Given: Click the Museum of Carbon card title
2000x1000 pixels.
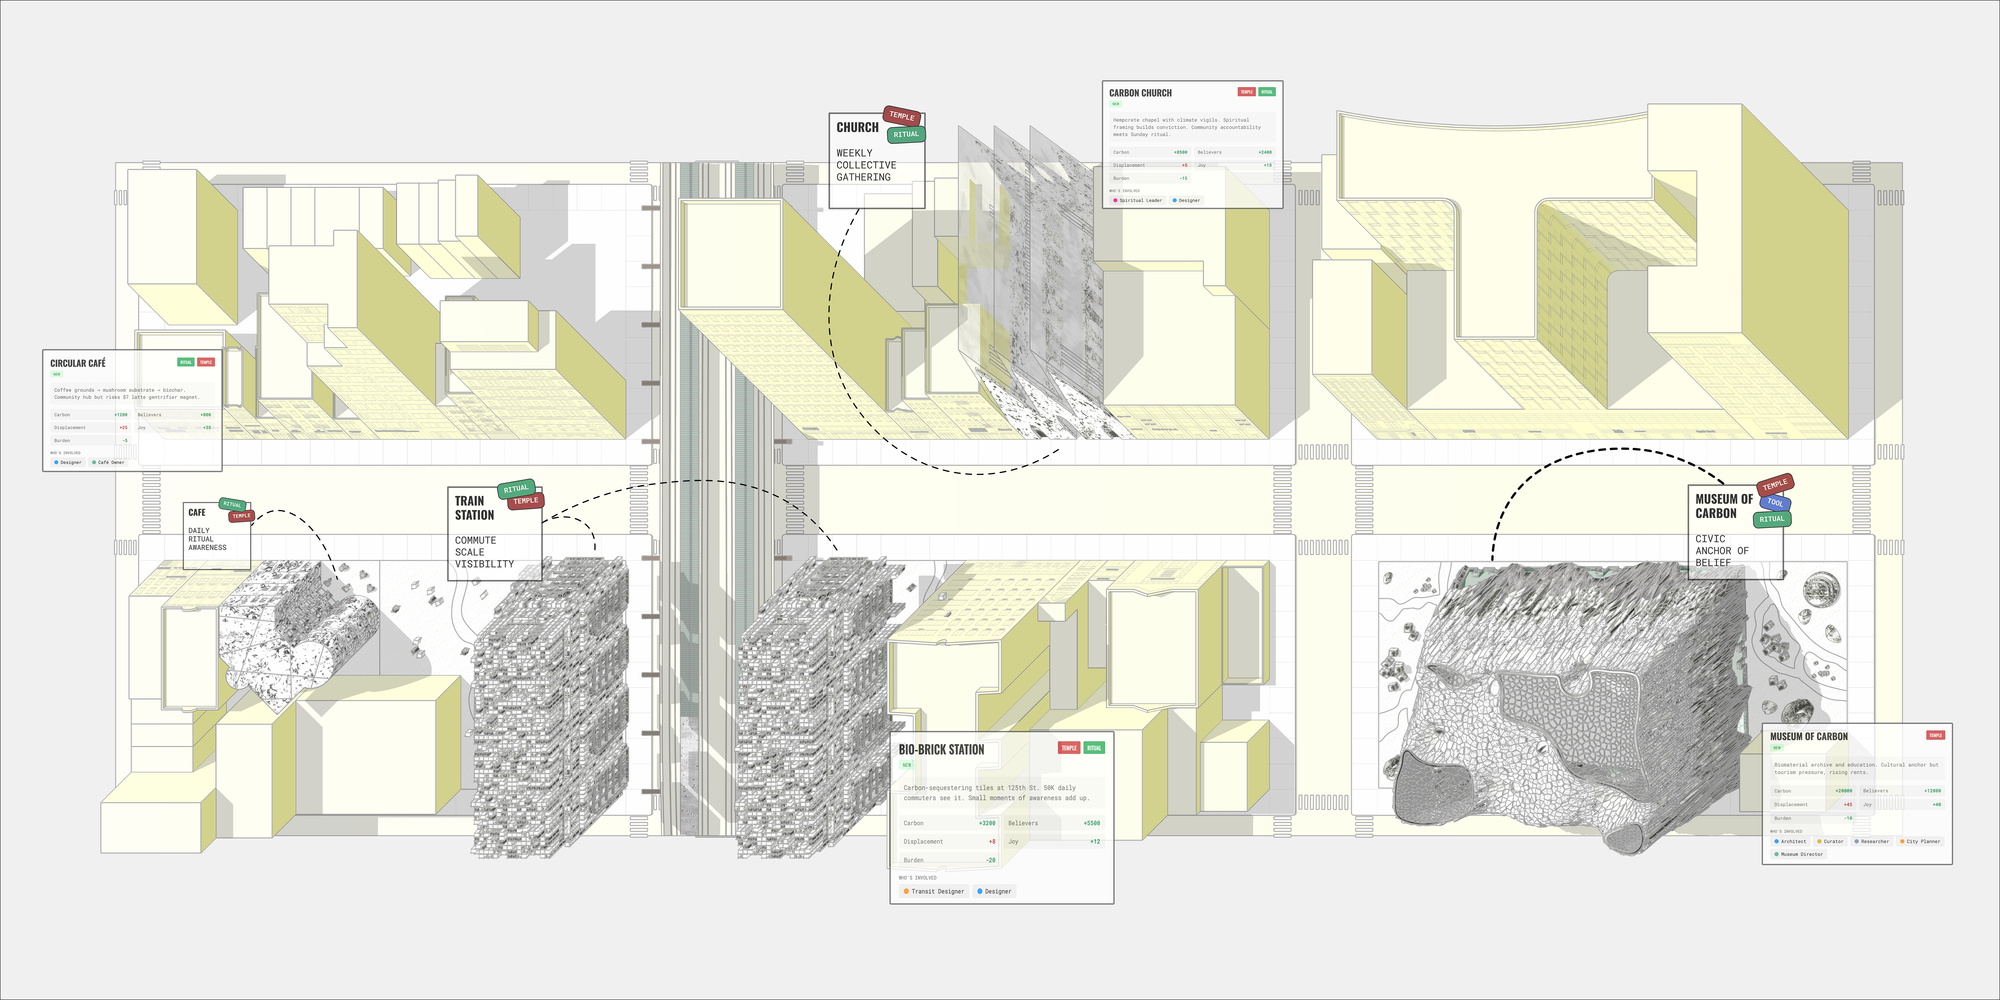Looking at the screenshot, I should [1809, 736].
